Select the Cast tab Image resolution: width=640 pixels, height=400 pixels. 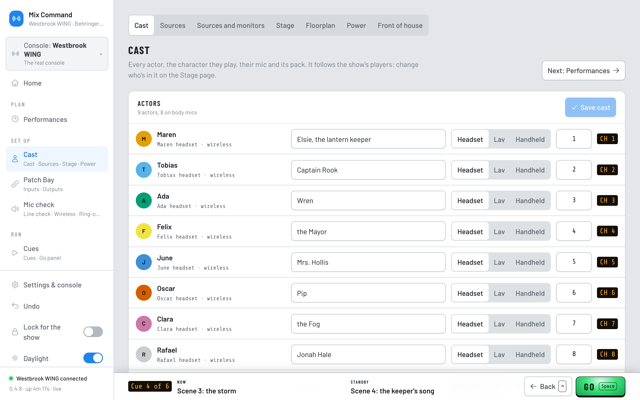[x=141, y=25]
